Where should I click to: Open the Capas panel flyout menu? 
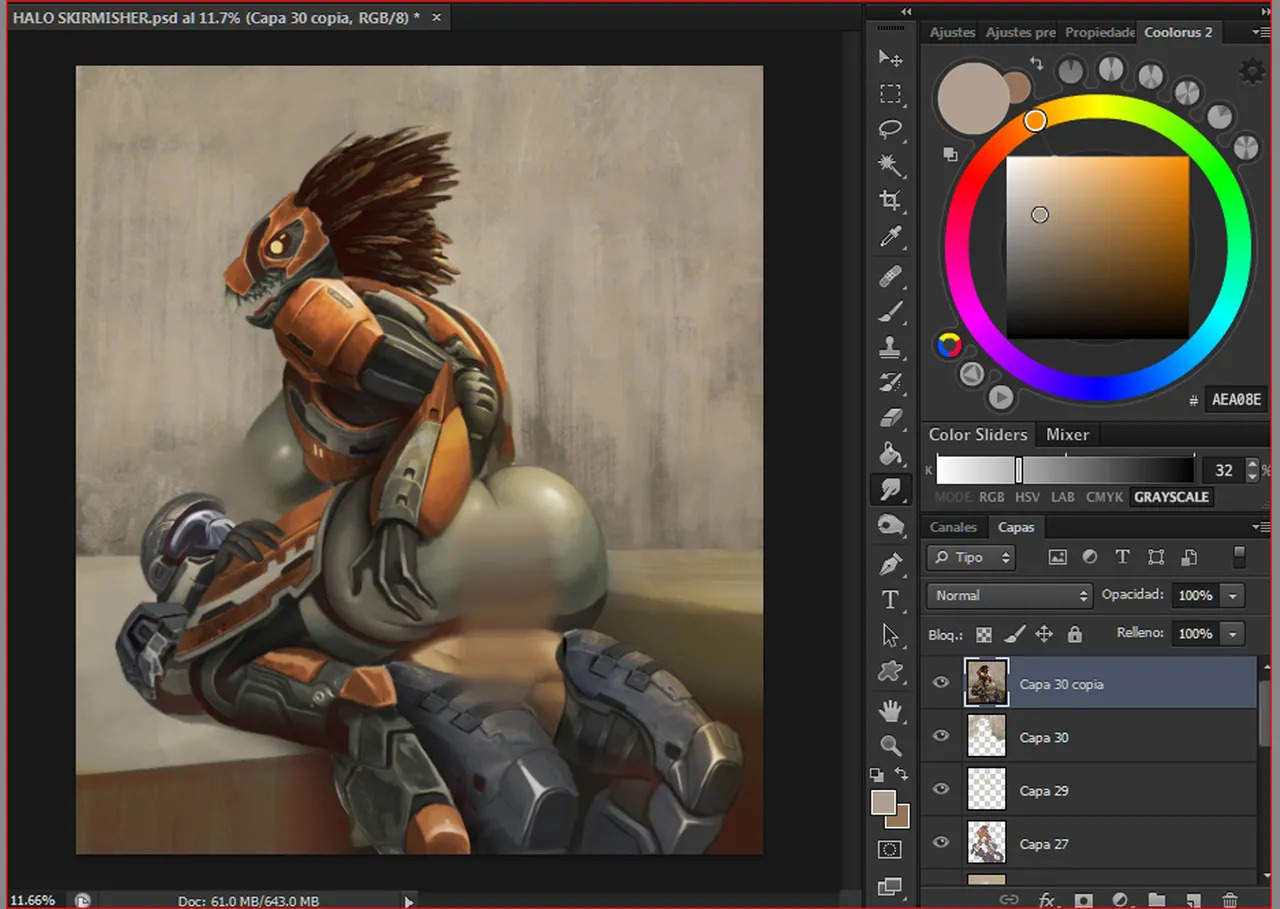pyautogui.click(x=1260, y=527)
